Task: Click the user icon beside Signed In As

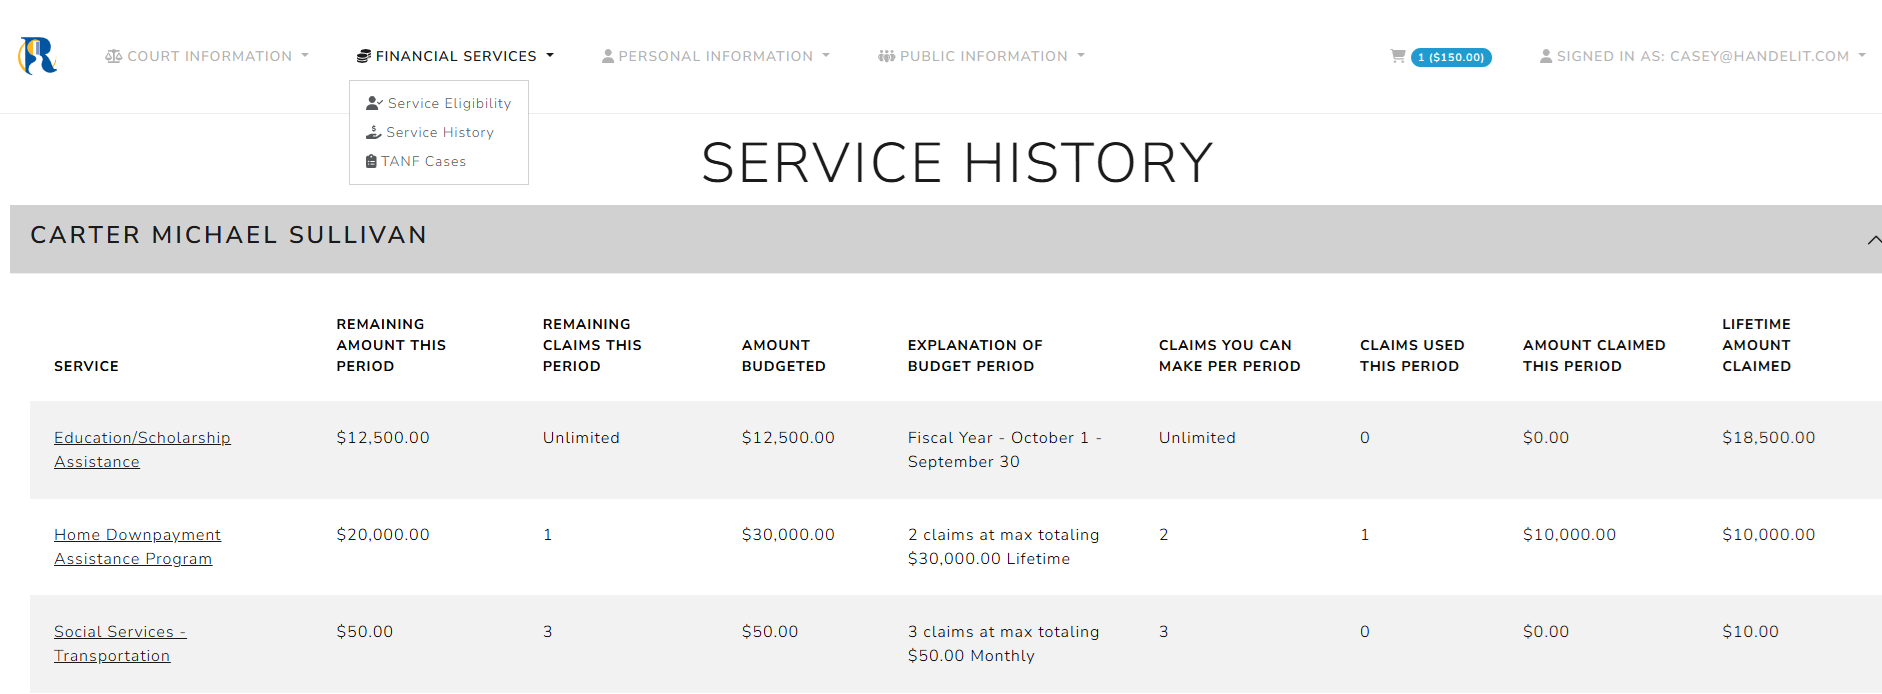Action: [1546, 57]
